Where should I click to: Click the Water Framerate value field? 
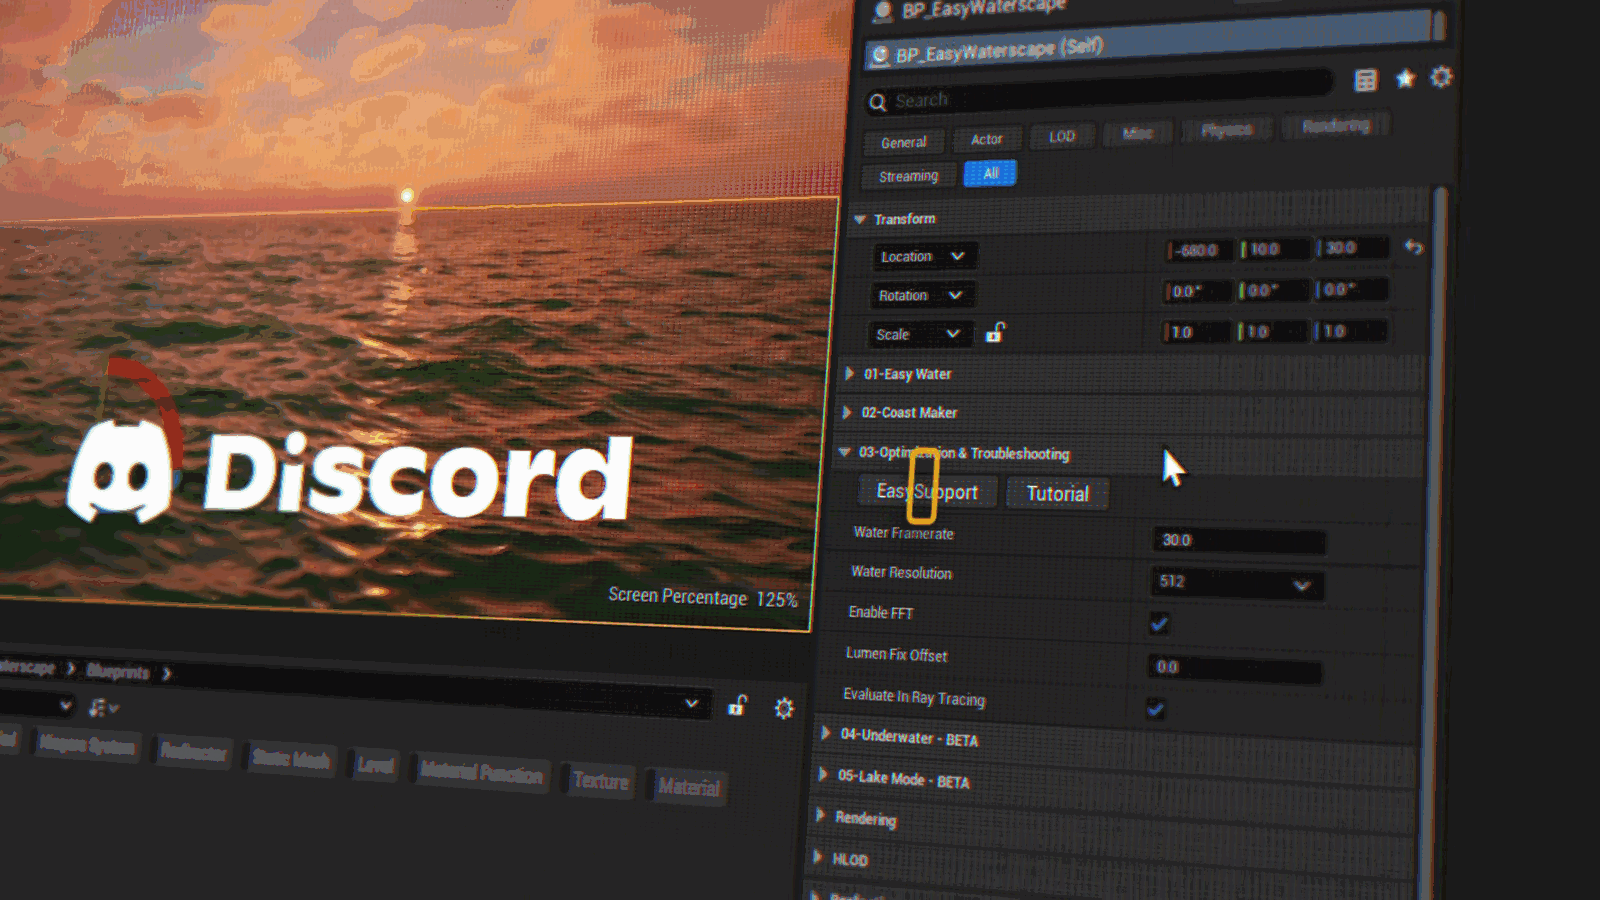click(1239, 541)
